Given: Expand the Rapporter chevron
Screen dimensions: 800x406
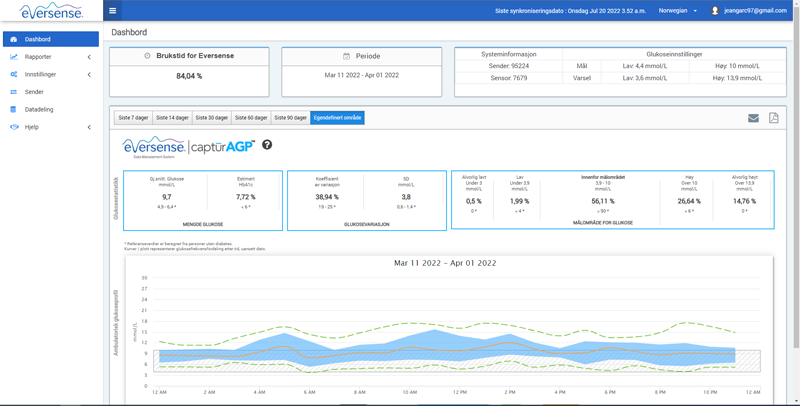Looking at the screenshot, I should pos(89,57).
